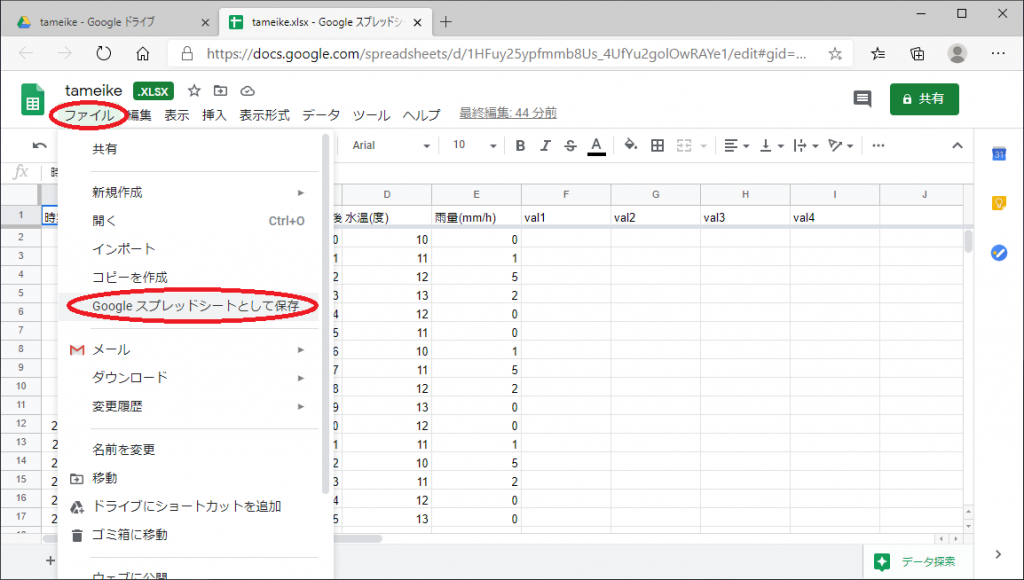1024x580 pixels.
Task: Open the Tasks side panel icon
Action: (997, 252)
